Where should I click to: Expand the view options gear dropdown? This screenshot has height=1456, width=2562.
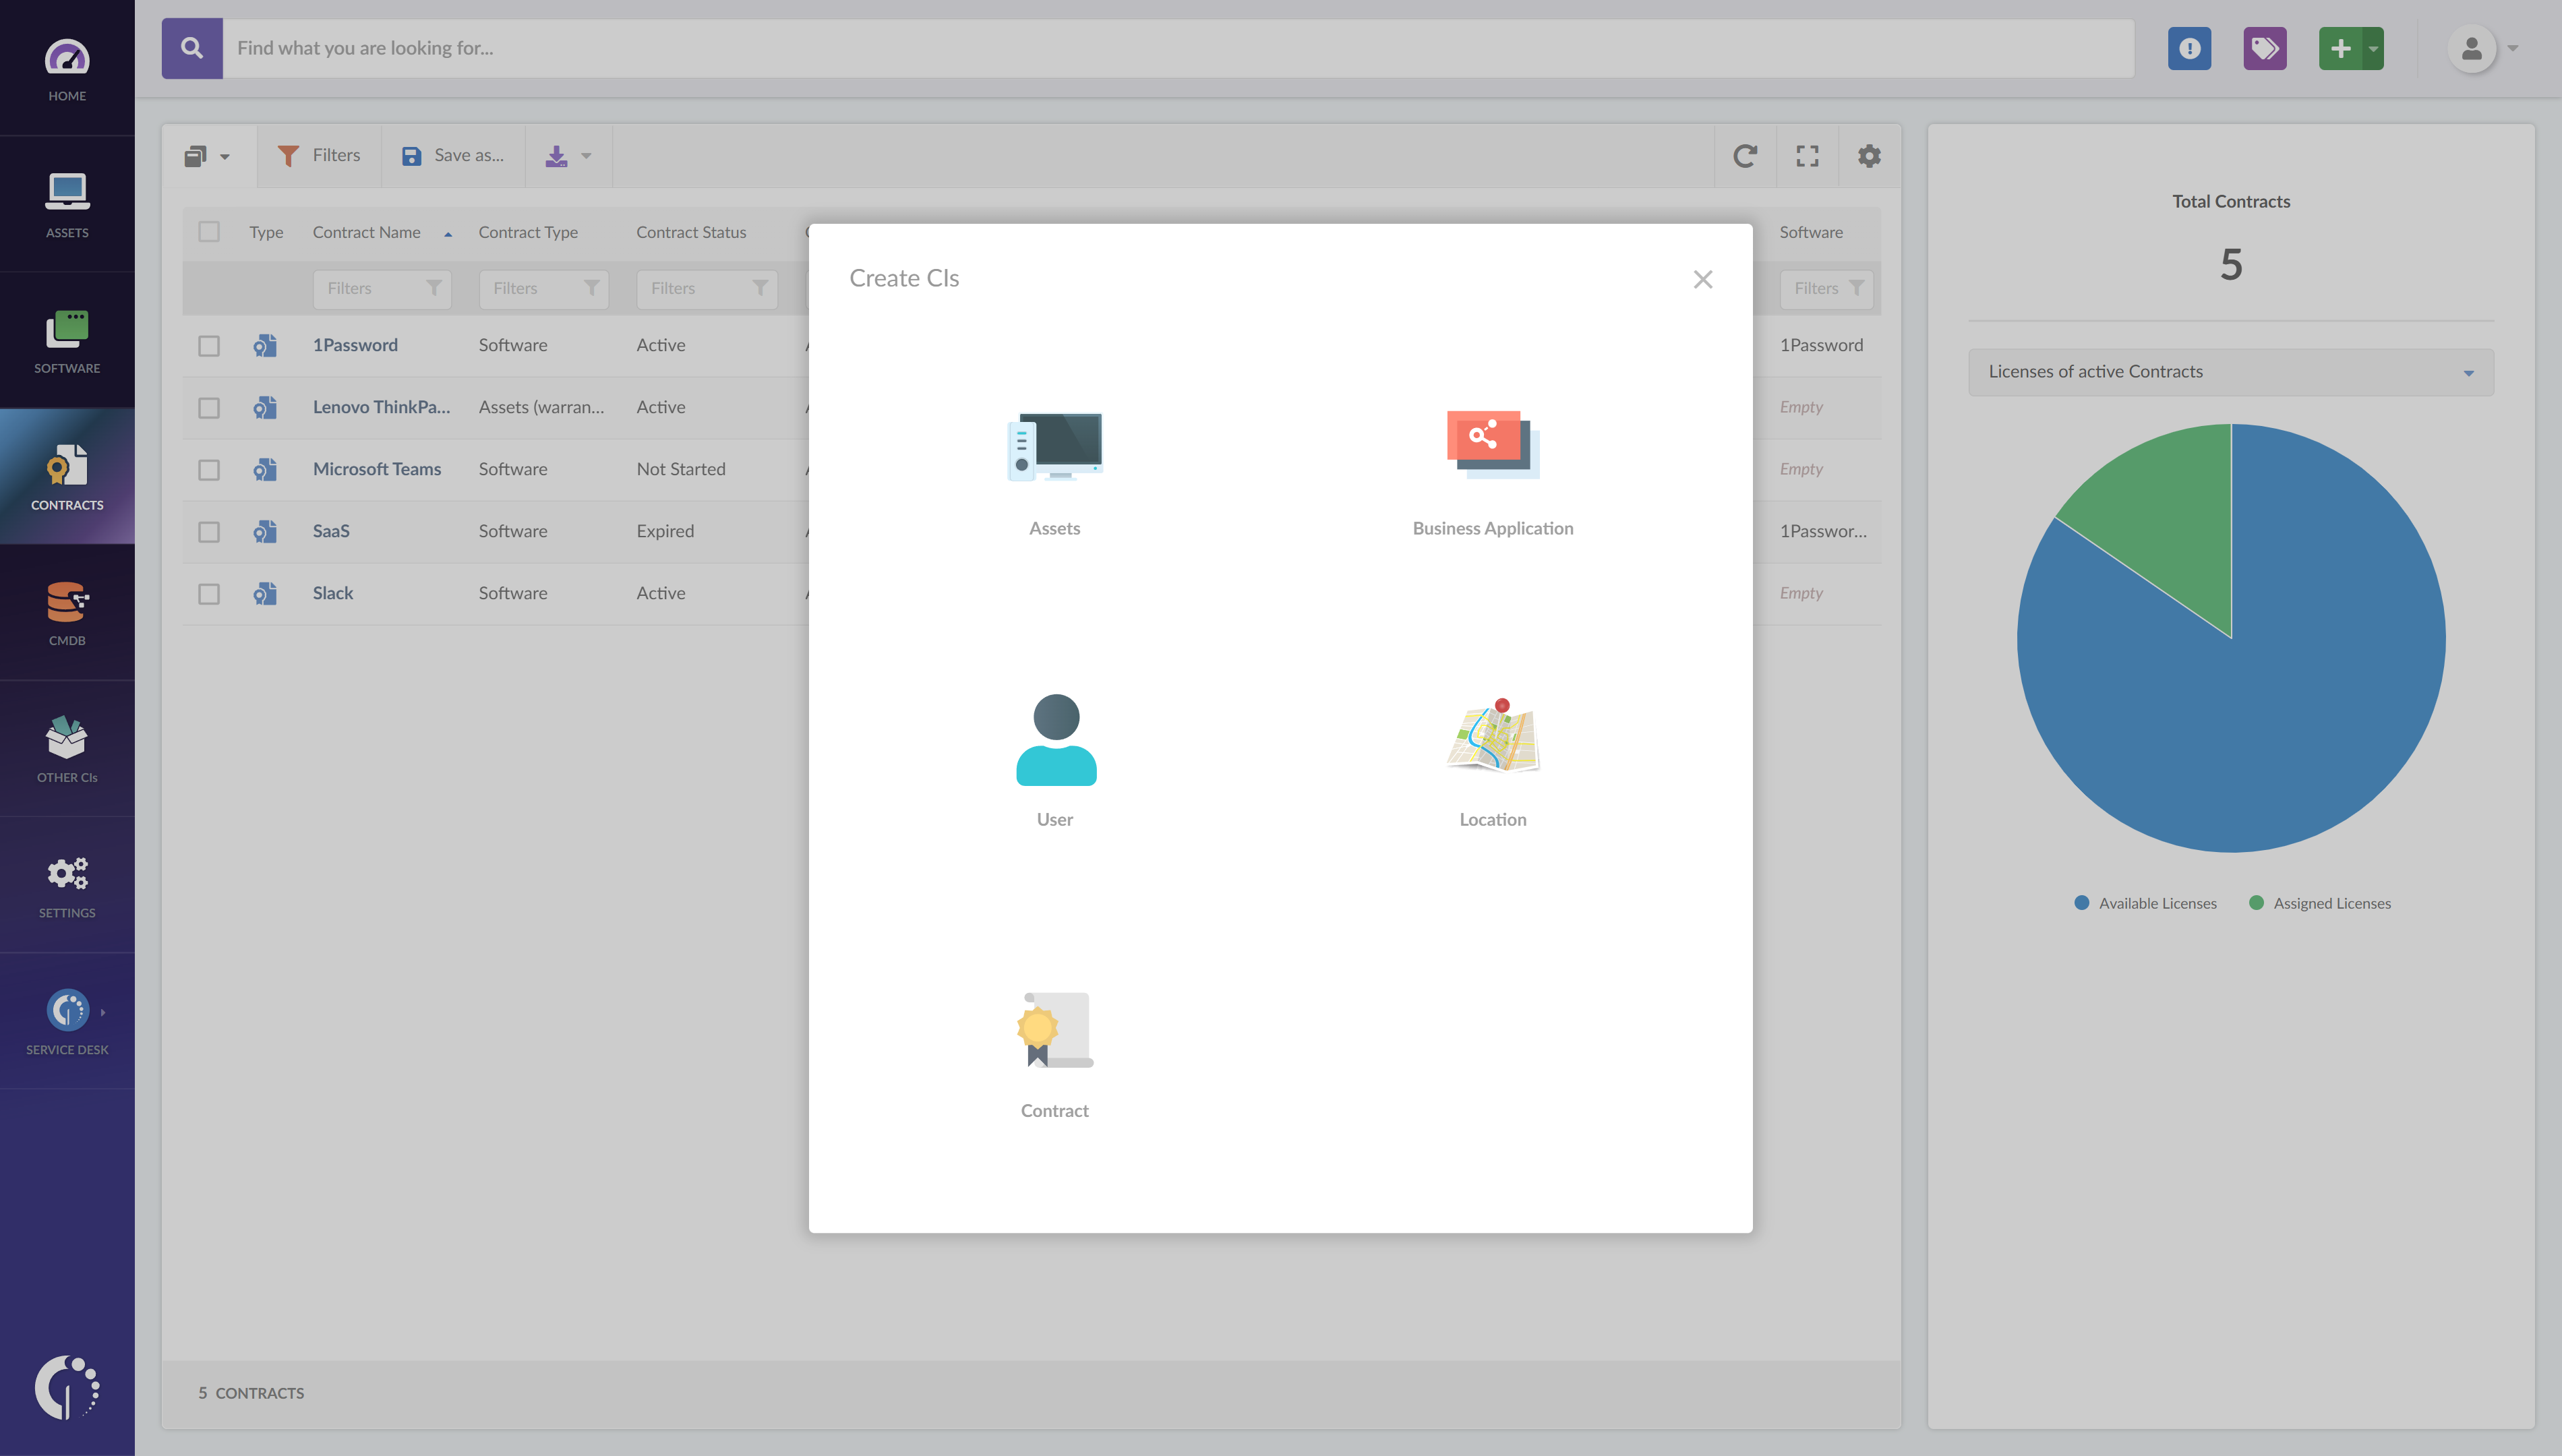point(1869,156)
